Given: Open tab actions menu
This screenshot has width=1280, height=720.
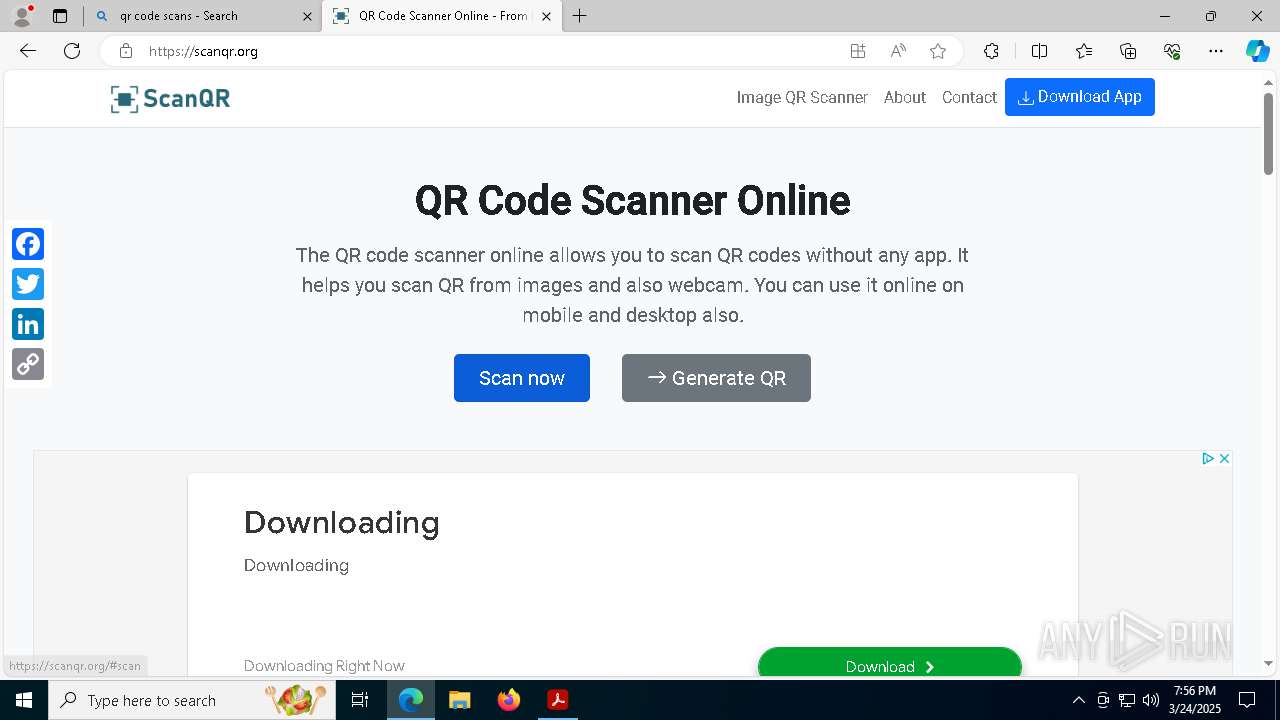Looking at the screenshot, I should click(60, 16).
